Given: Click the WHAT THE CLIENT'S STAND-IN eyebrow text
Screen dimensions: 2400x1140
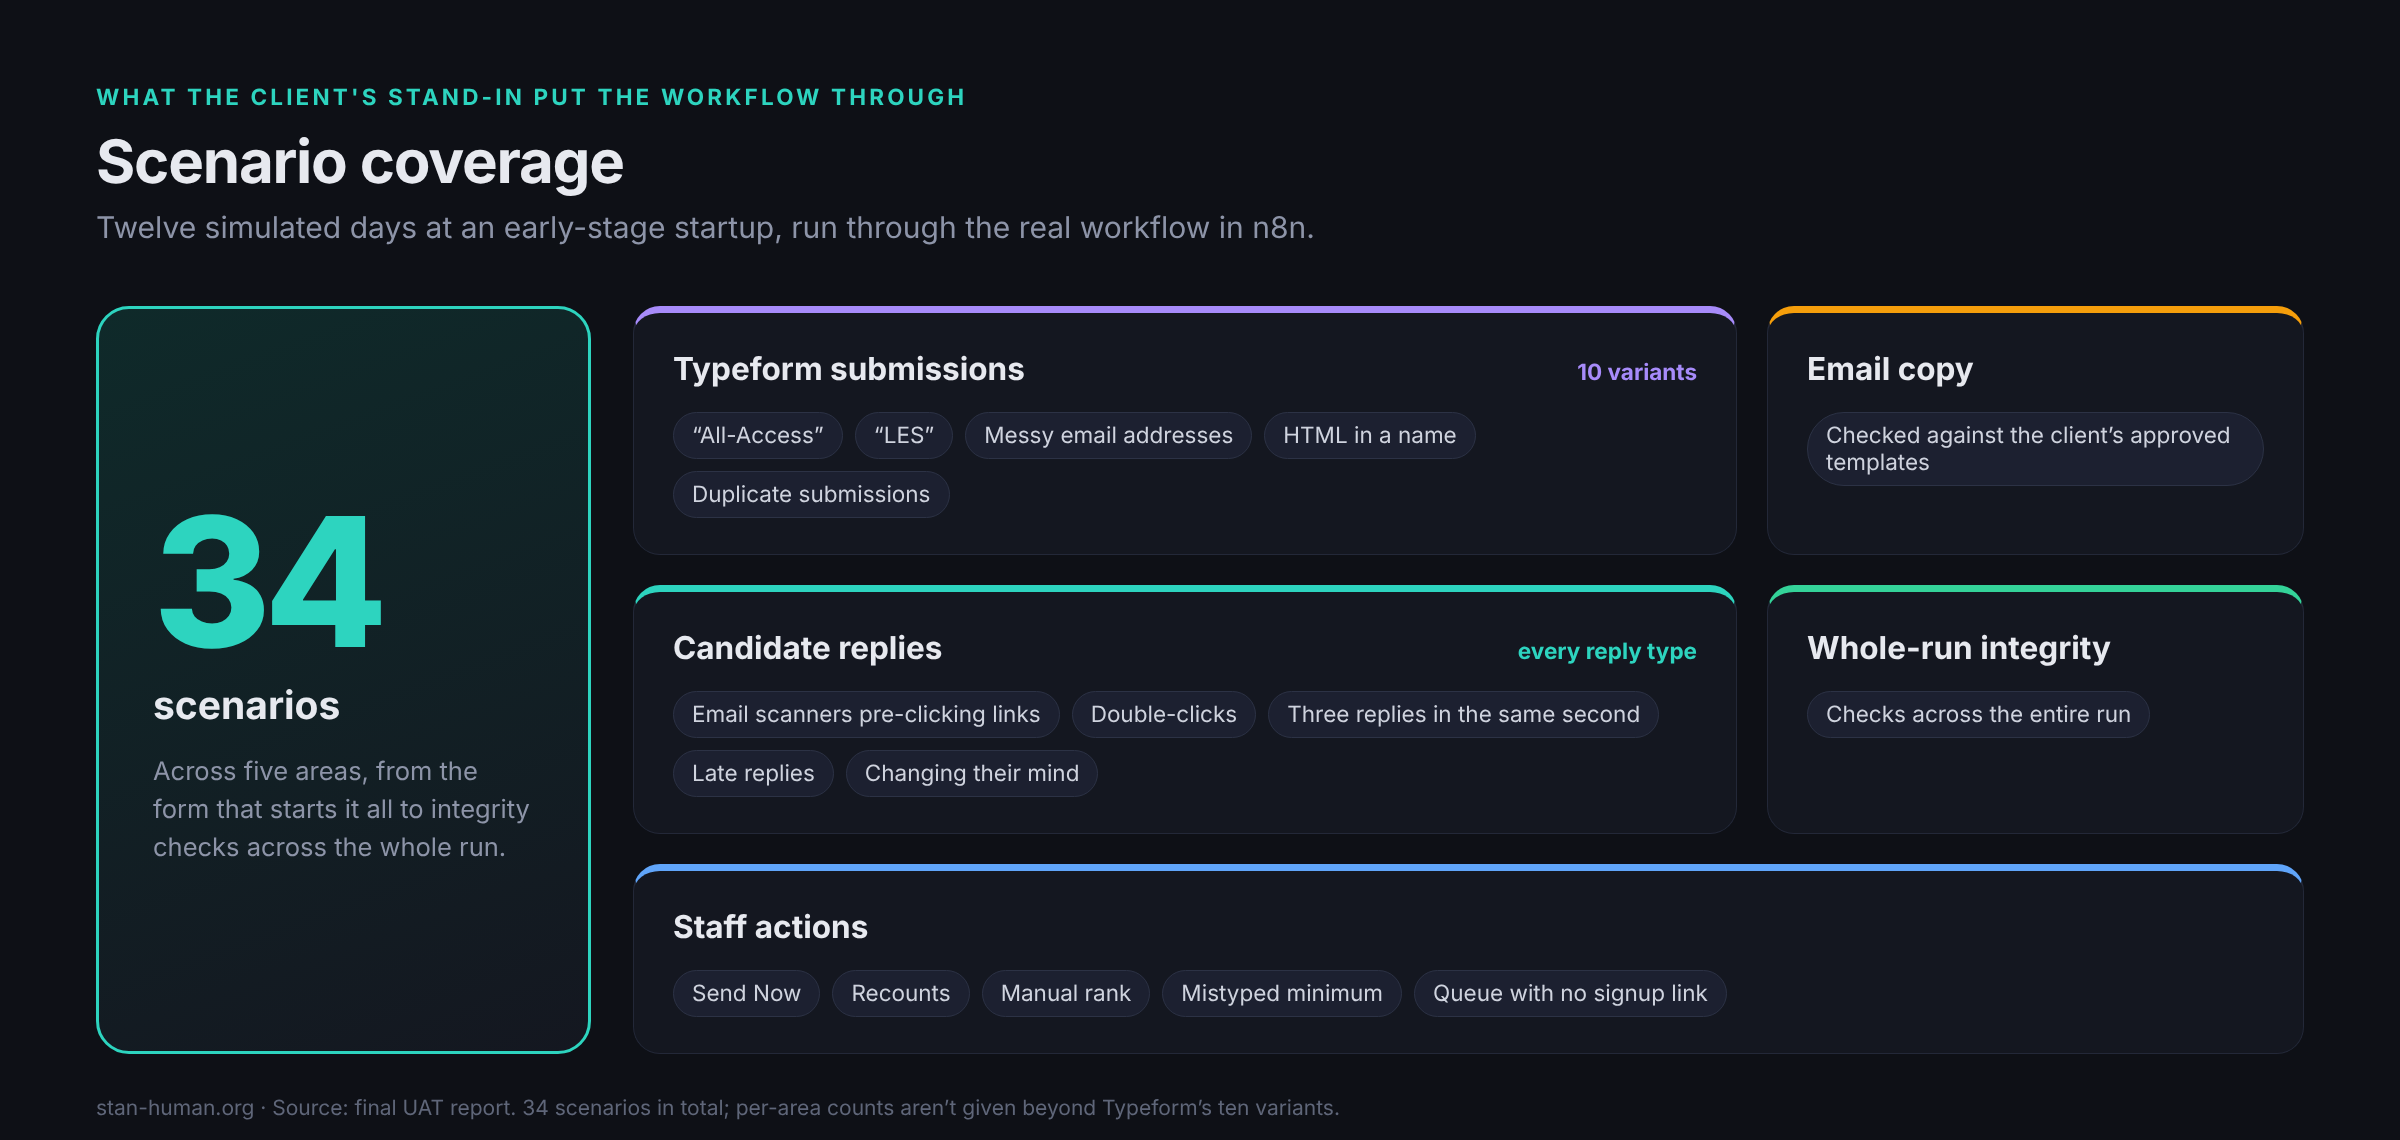Looking at the screenshot, I should point(531,97).
